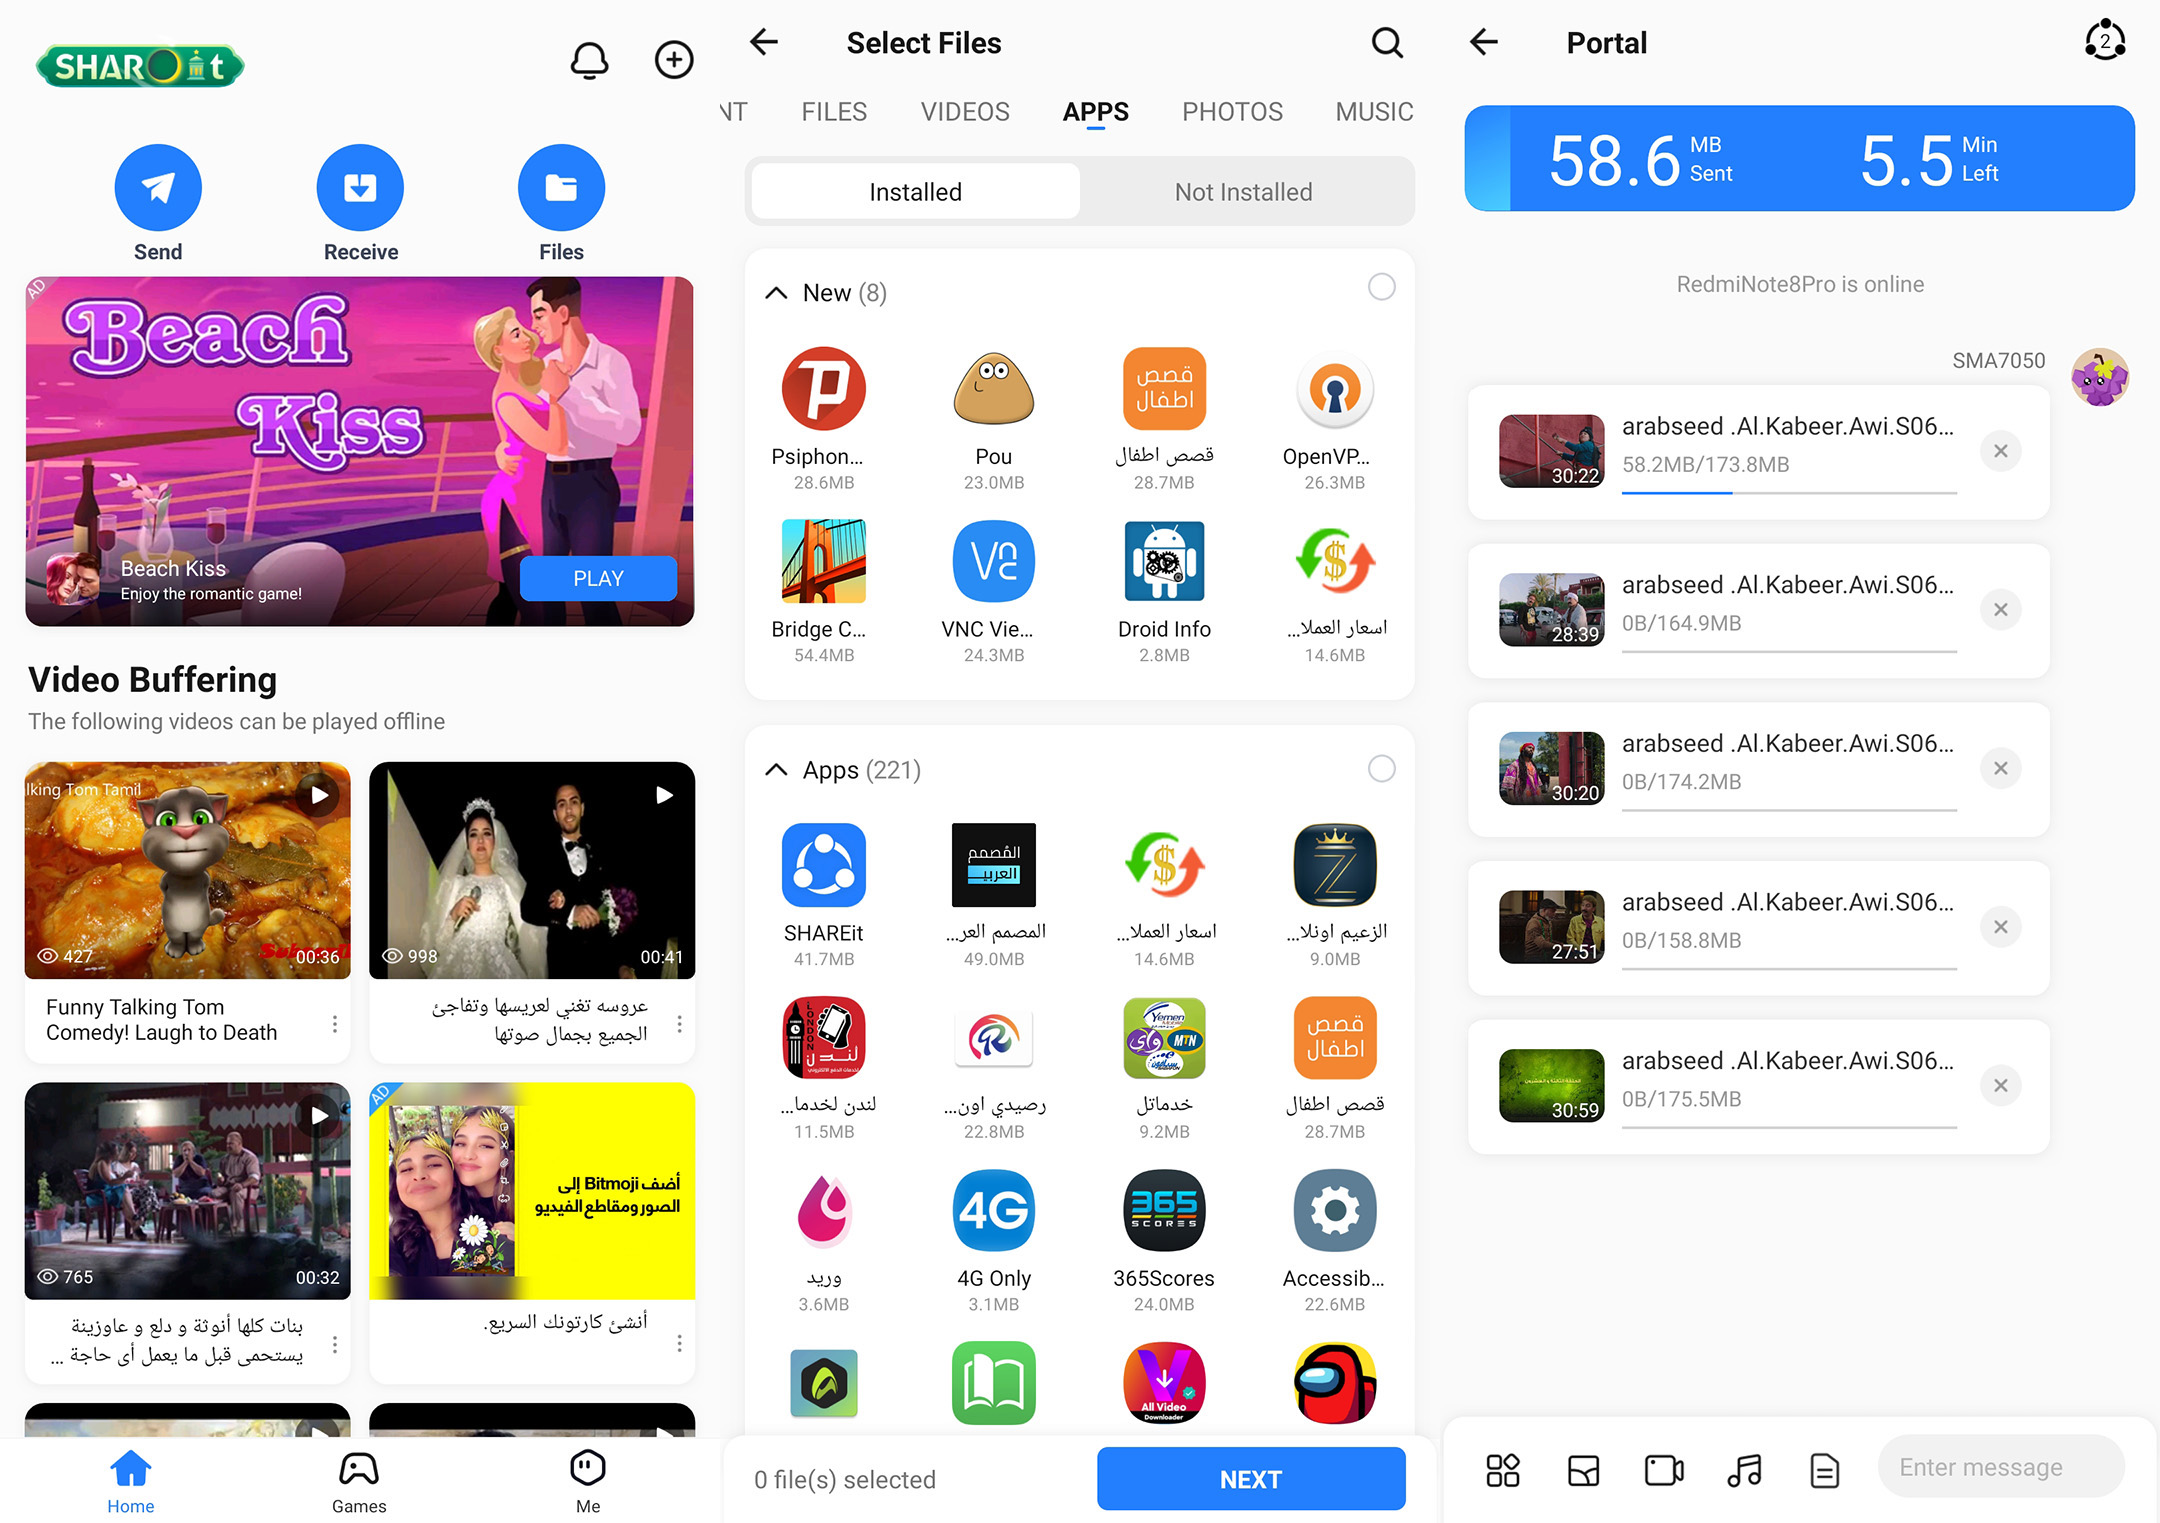
Task: Tap the Pou app icon under New
Action: pos(993,390)
